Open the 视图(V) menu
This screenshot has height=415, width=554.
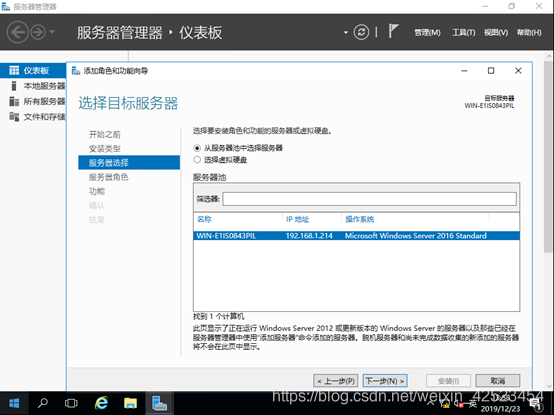496,32
